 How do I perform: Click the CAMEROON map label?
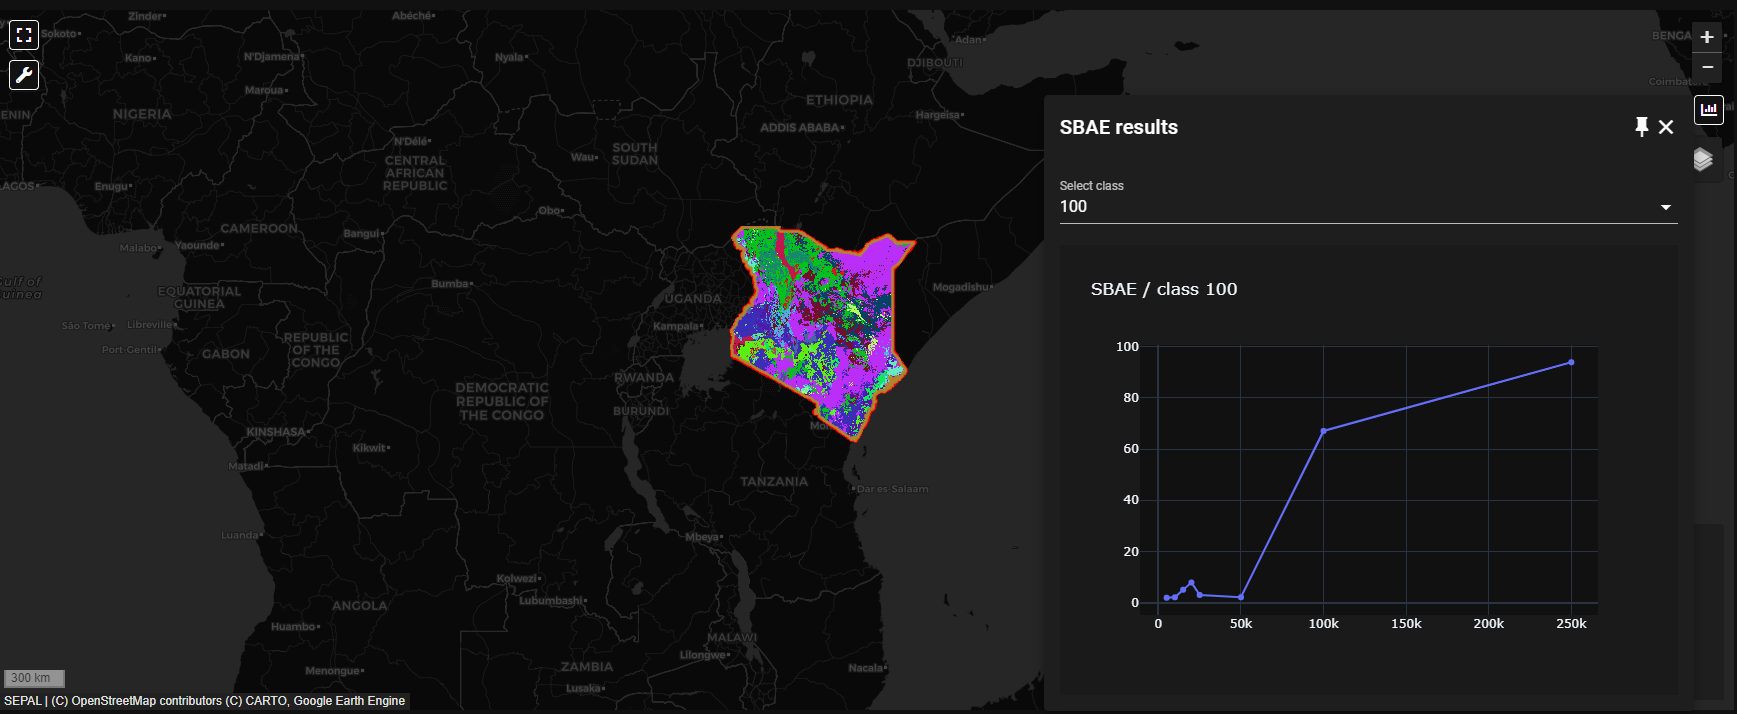(x=259, y=228)
